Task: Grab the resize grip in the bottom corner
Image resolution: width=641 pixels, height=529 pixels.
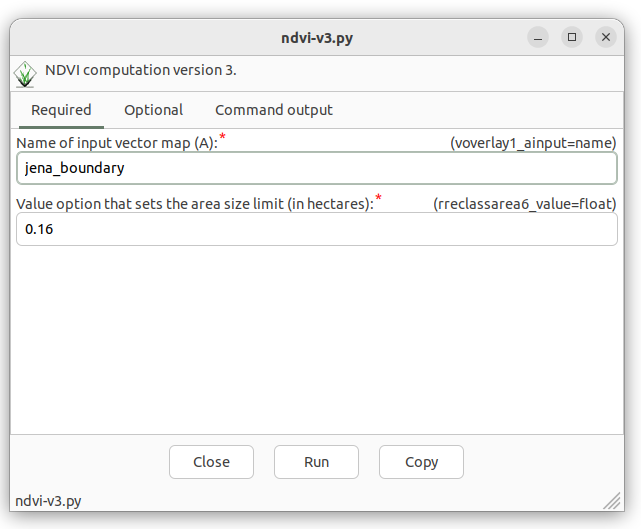Action: pos(612,501)
